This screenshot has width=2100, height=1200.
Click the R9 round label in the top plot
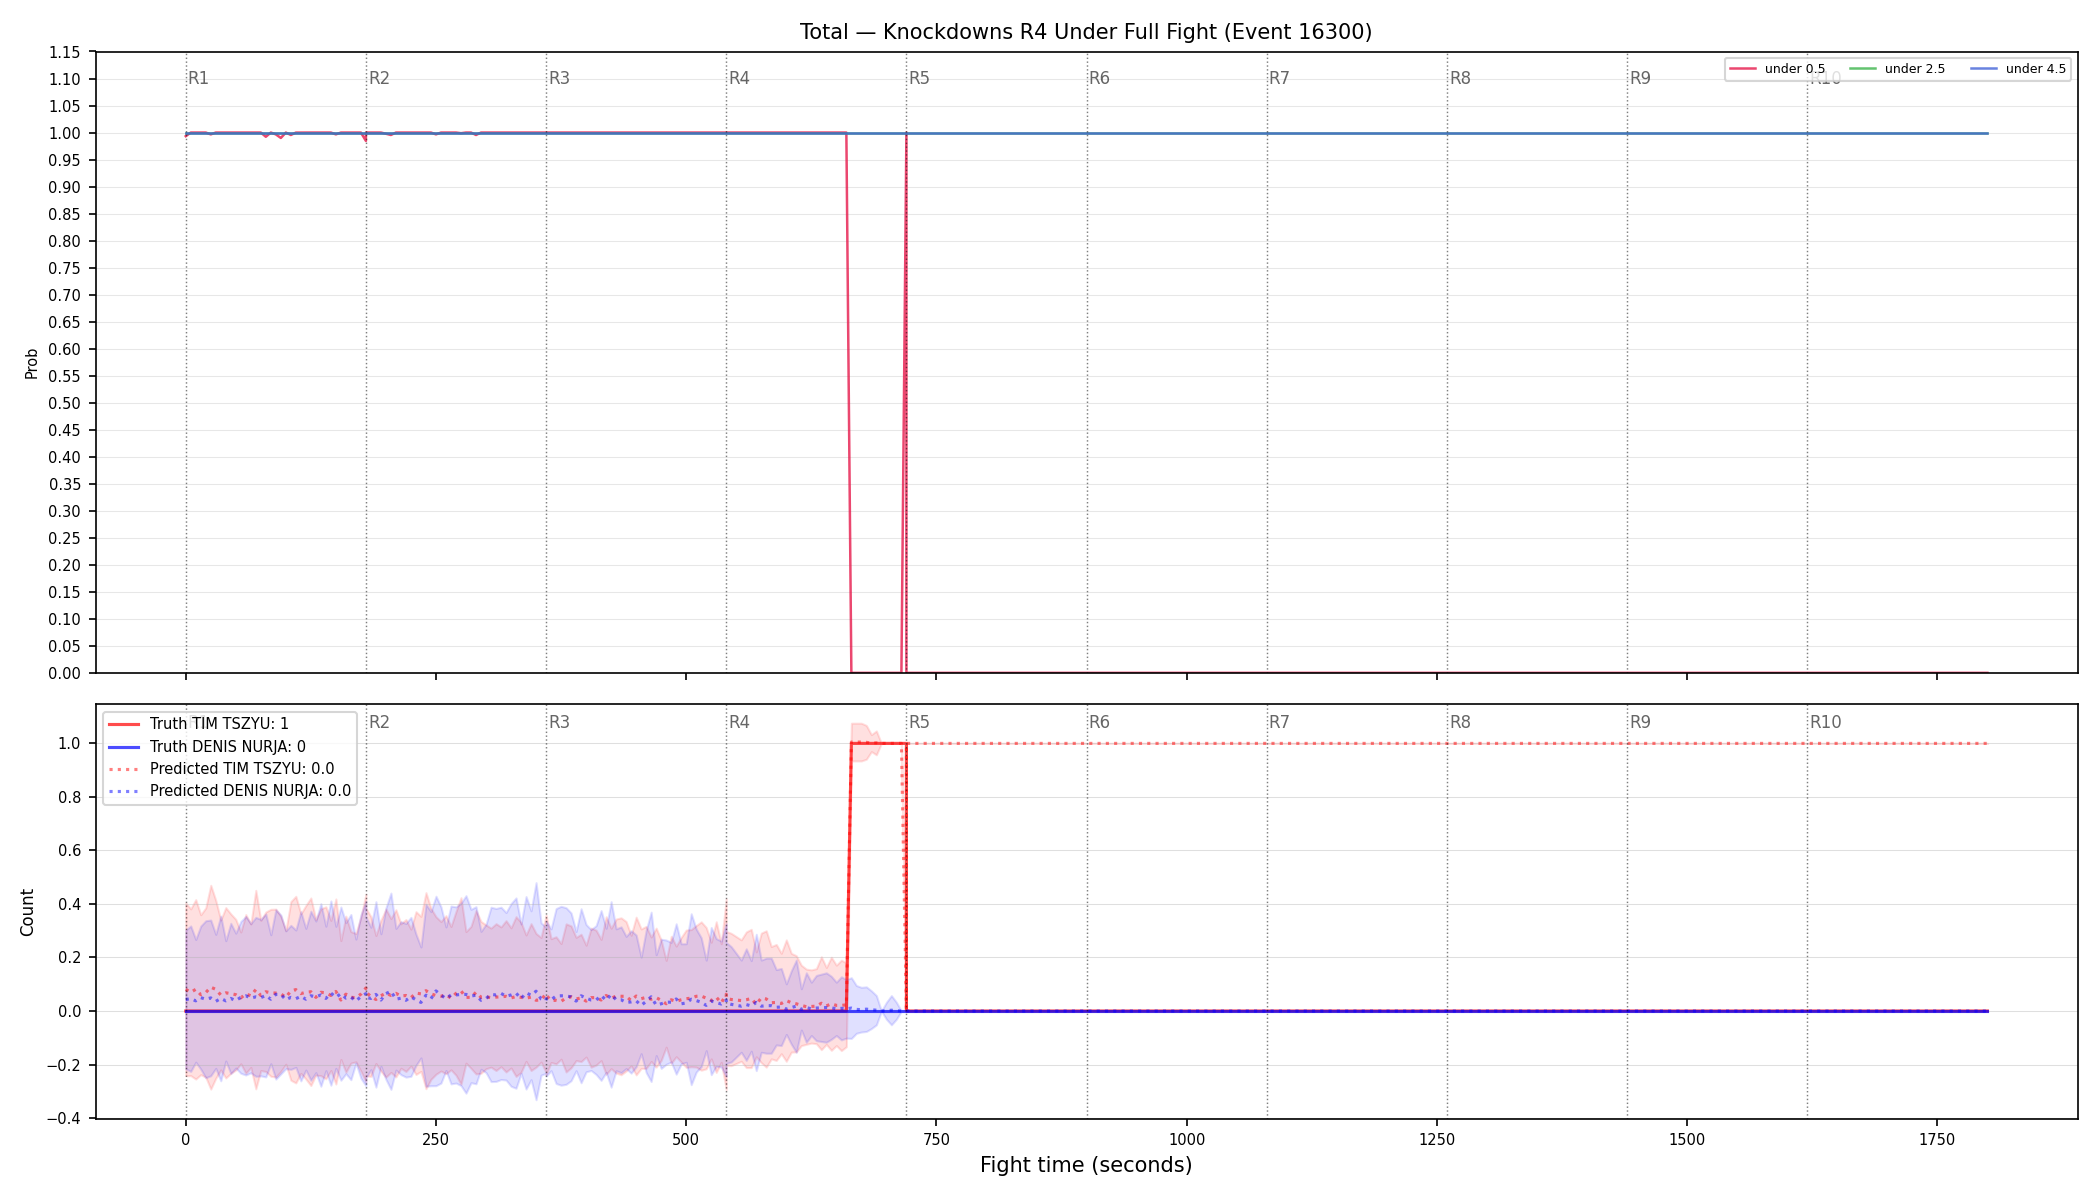tap(1640, 78)
